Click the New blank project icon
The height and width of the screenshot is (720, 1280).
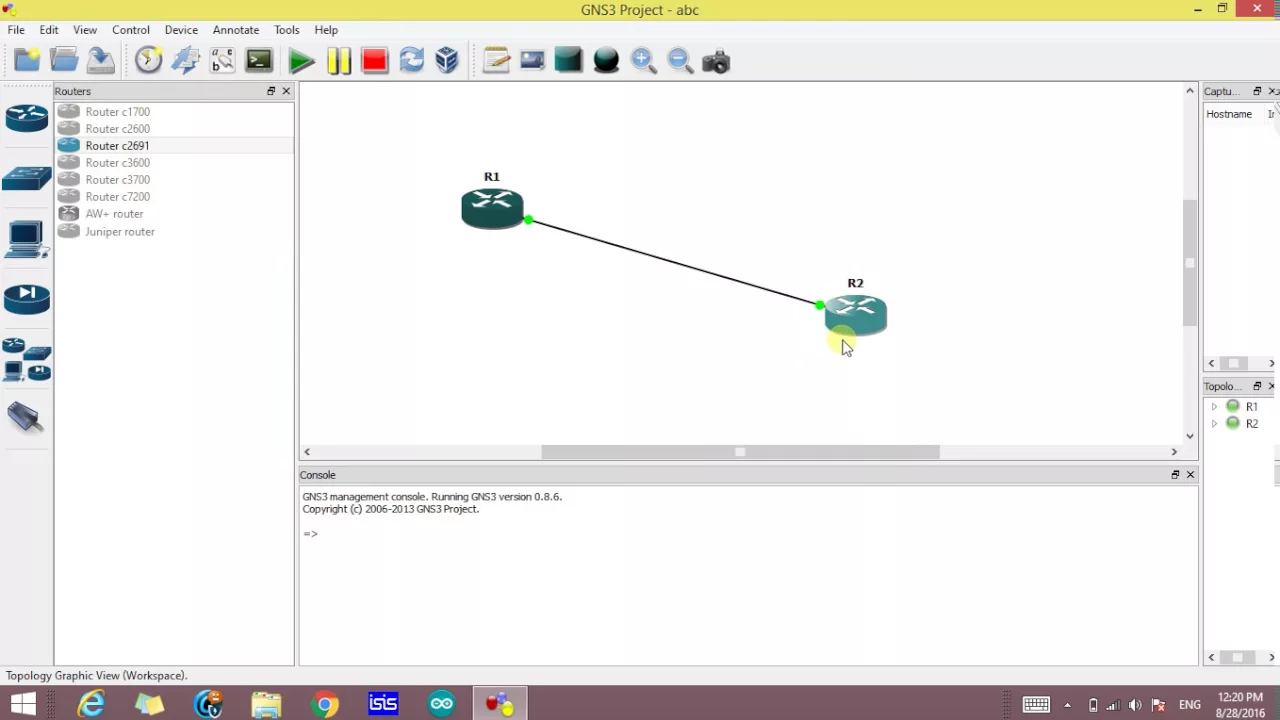point(27,61)
